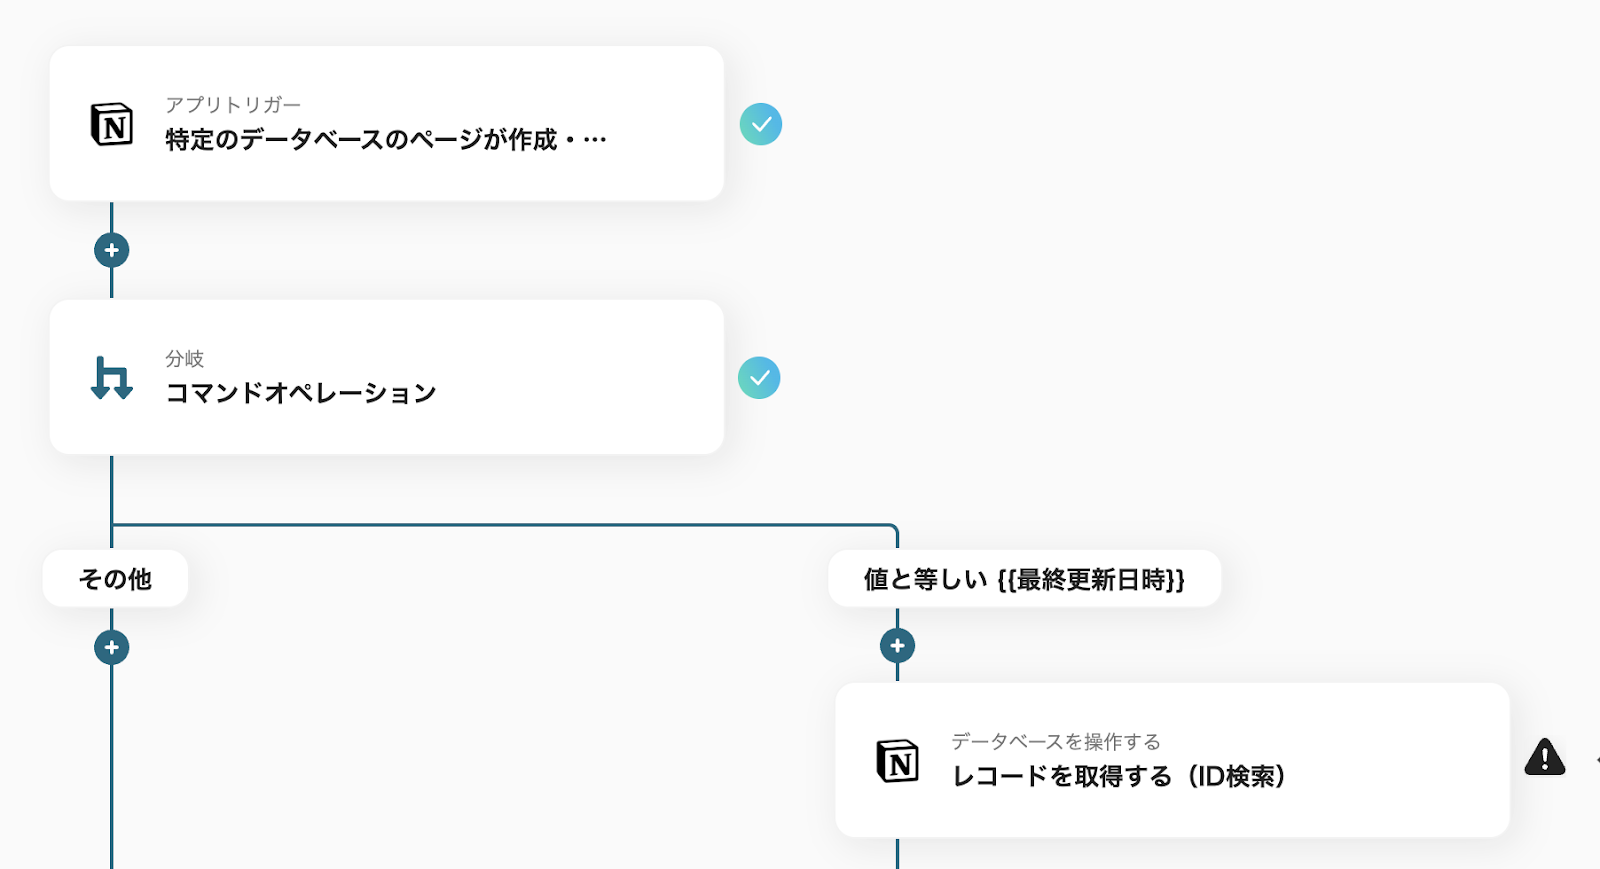Add a step under the その他 branch
The height and width of the screenshot is (869, 1600).
tap(112, 647)
